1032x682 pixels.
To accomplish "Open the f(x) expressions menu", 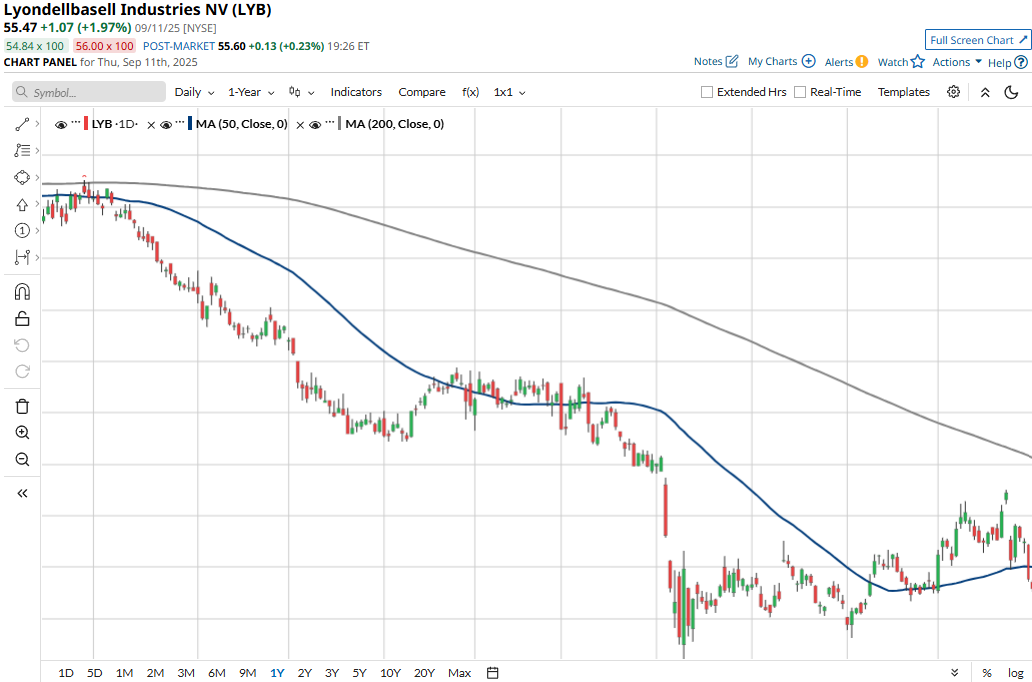I will [x=471, y=92].
